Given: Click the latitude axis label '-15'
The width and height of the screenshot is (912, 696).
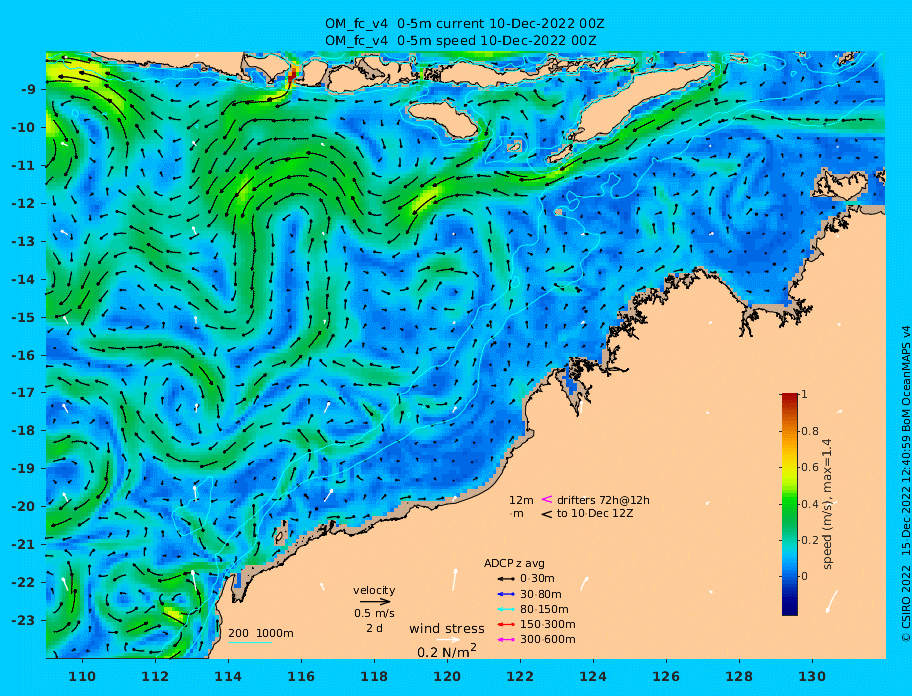Looking at the screenshot, I should (x=24, y=317).
